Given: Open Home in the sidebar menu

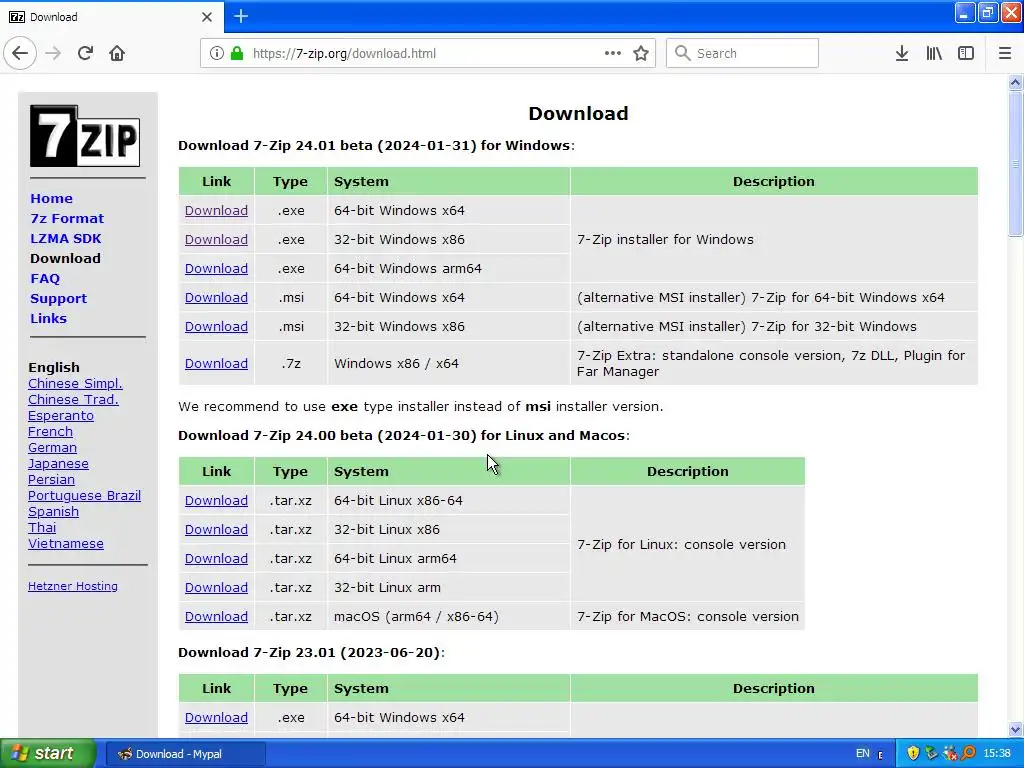Looking at the screenshot, I should [52, 199].
